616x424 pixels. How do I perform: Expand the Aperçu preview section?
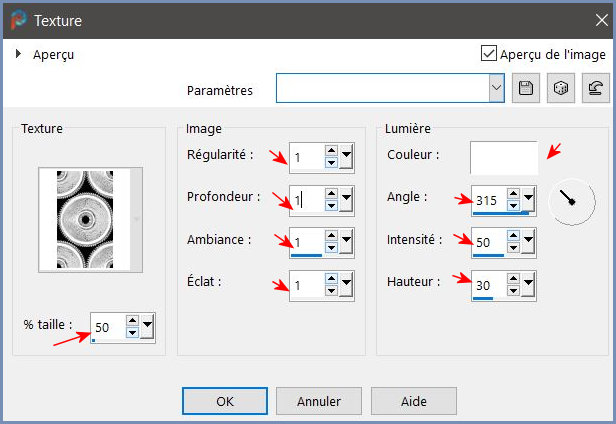point(19,55)
